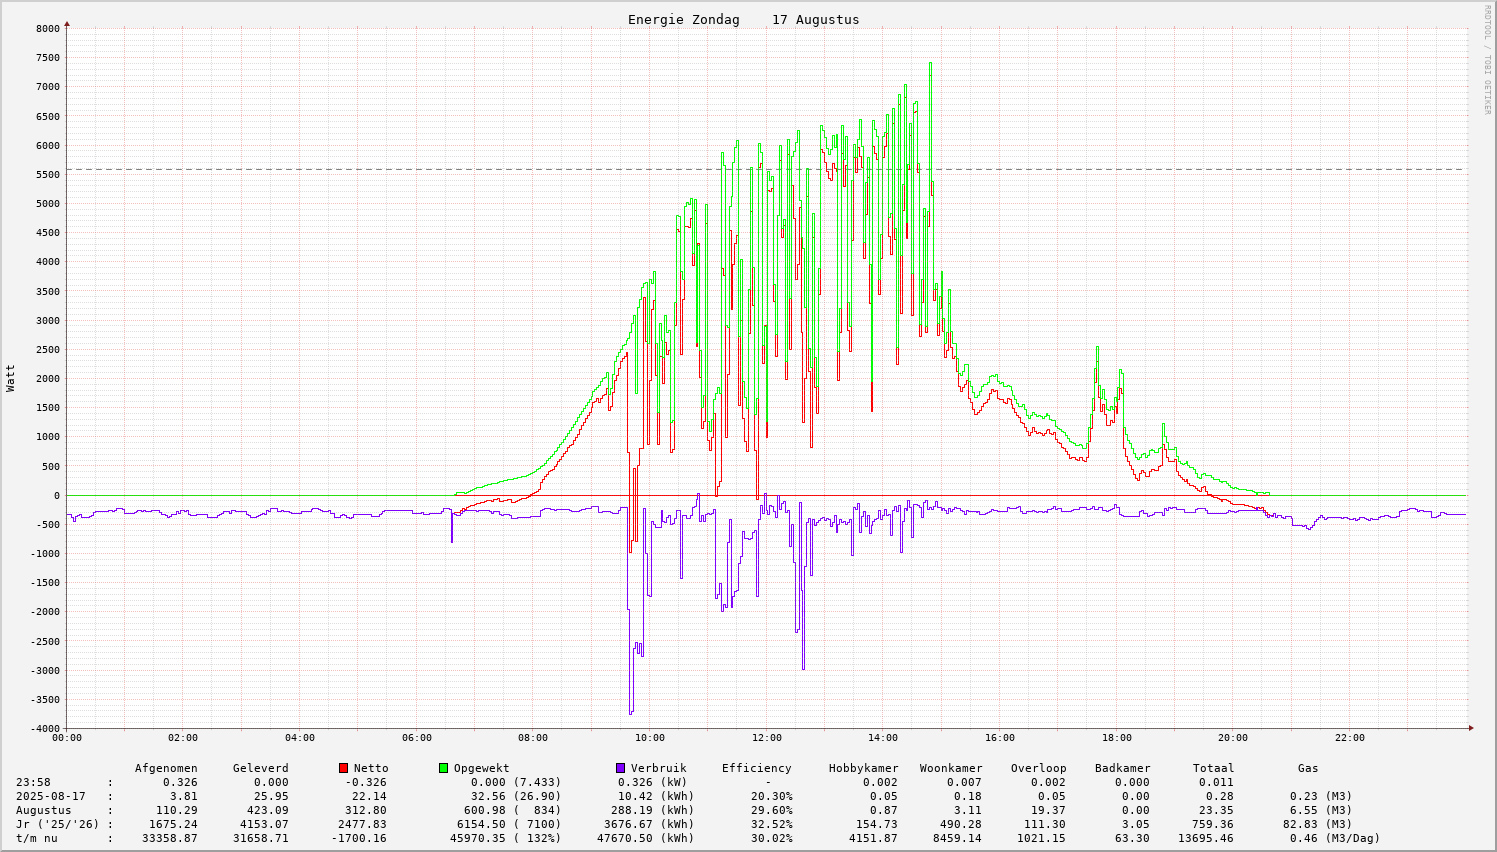Click the arrowhead at right end of X-axis
The height and width of the screenshot is (852, 1497).
tap(1471, 728)
